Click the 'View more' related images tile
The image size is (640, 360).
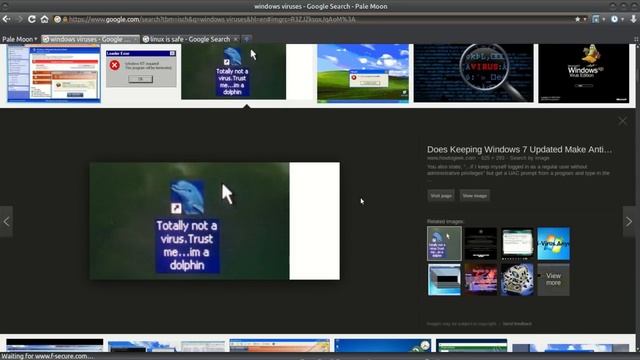coord(553,280)
